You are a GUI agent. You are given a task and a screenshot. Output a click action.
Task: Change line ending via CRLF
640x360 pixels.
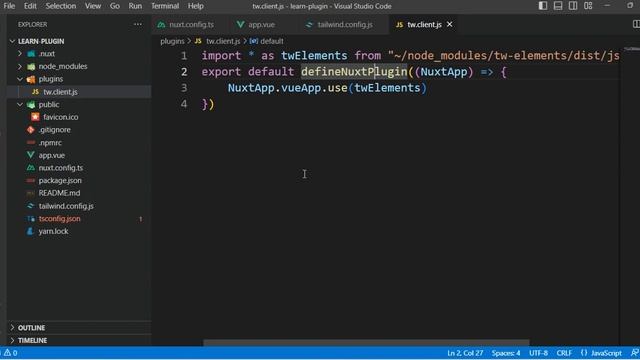point(564,353)
